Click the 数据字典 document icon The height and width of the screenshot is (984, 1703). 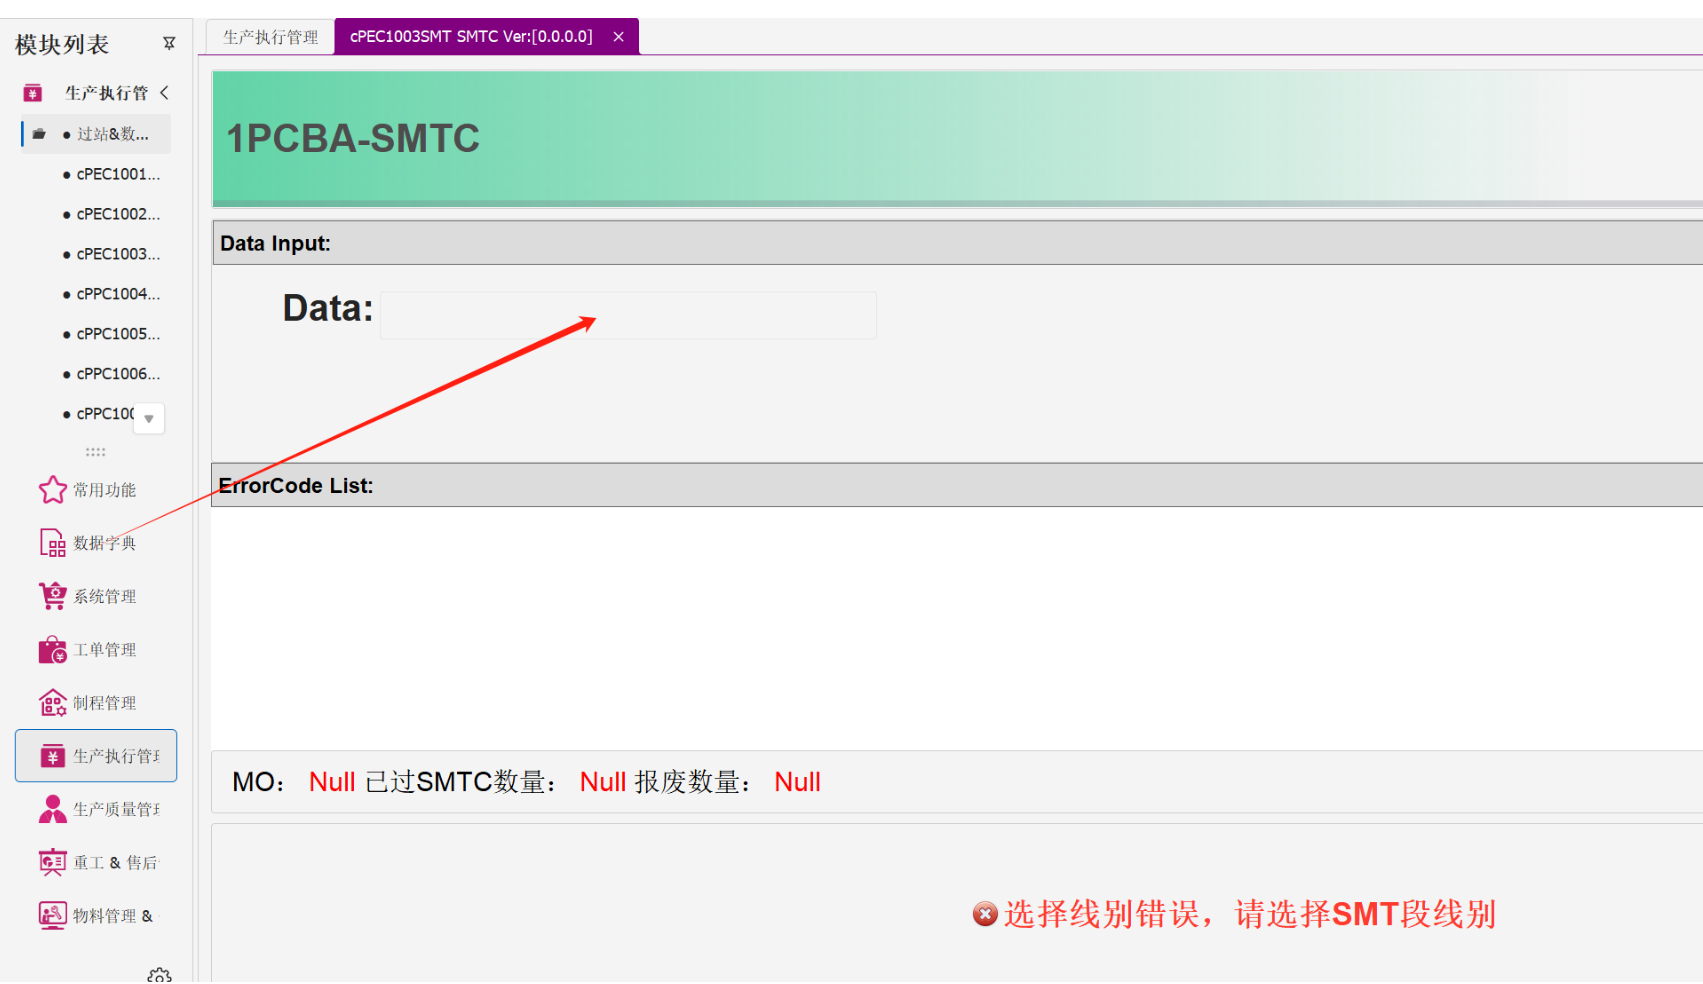click(53, 543)
